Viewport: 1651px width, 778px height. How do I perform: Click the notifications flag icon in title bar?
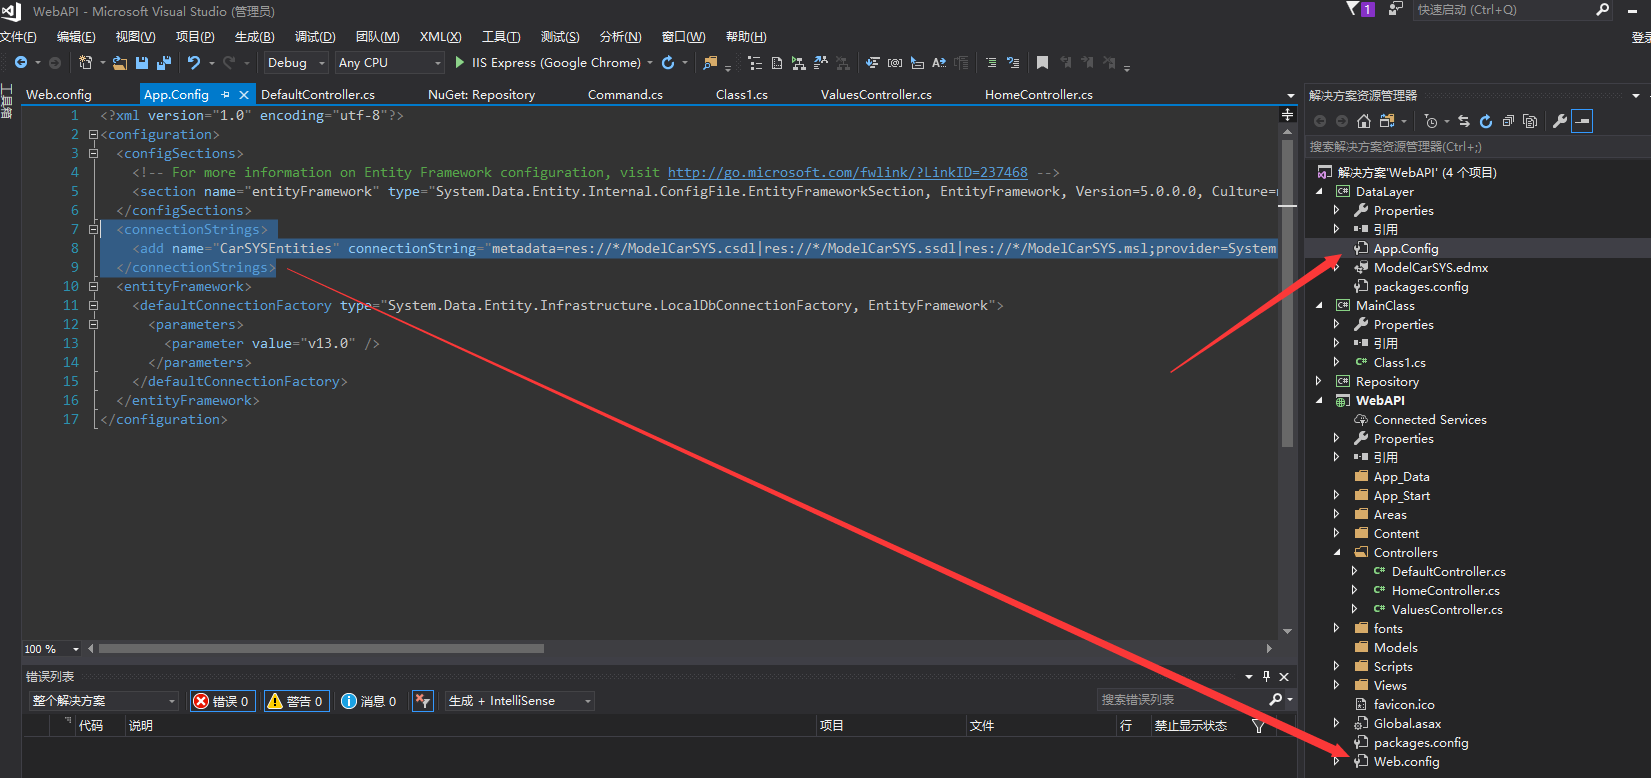1353,9
